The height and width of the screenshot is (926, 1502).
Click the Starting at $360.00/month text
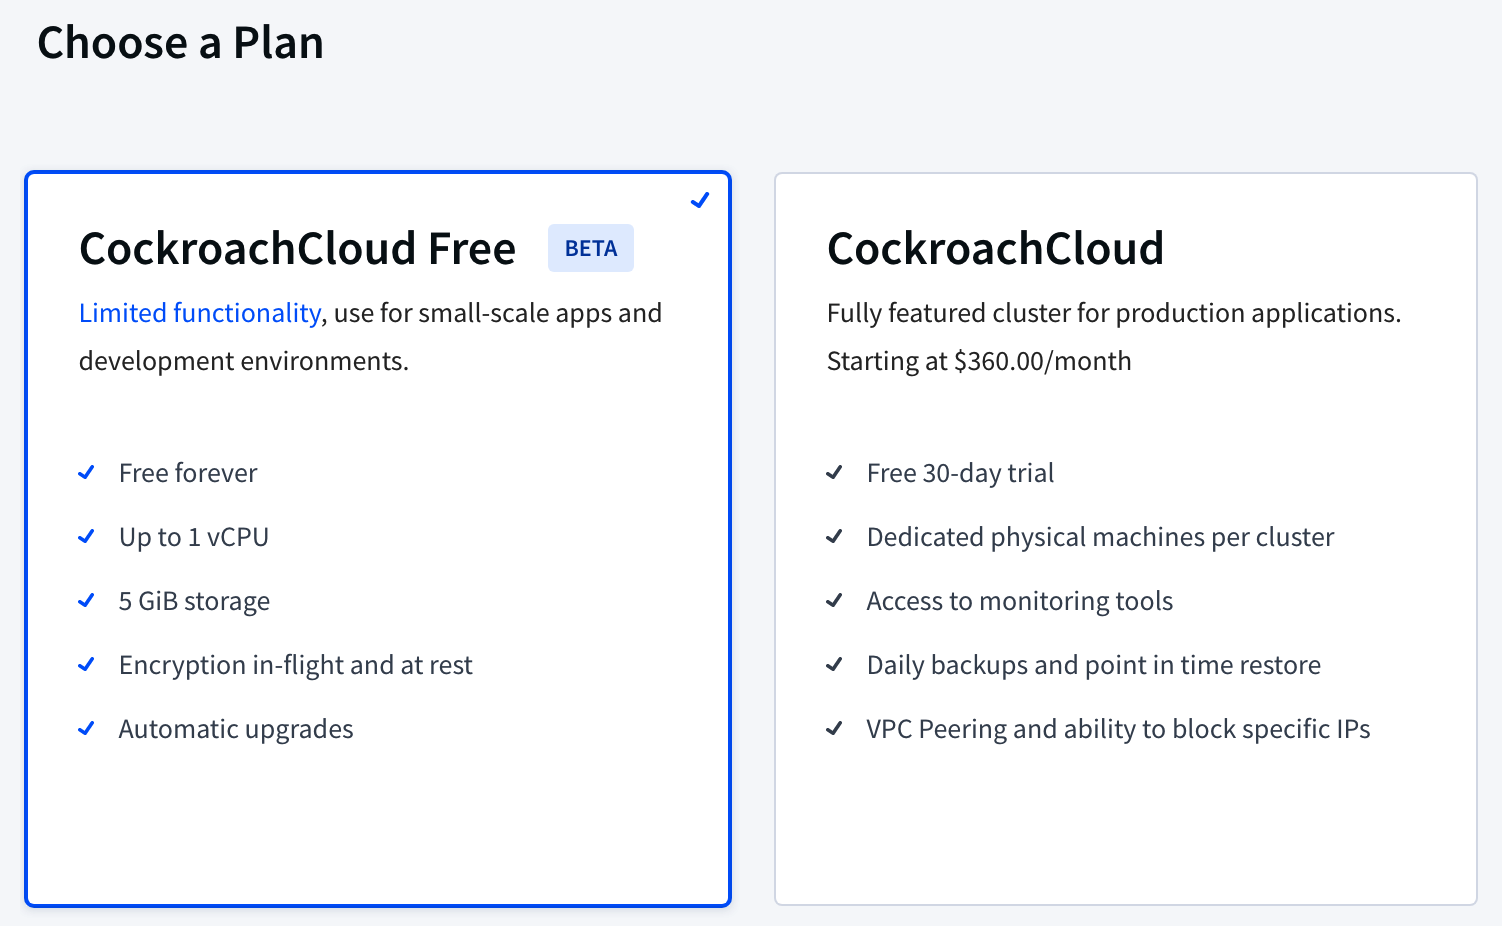[x=978, y=361]
